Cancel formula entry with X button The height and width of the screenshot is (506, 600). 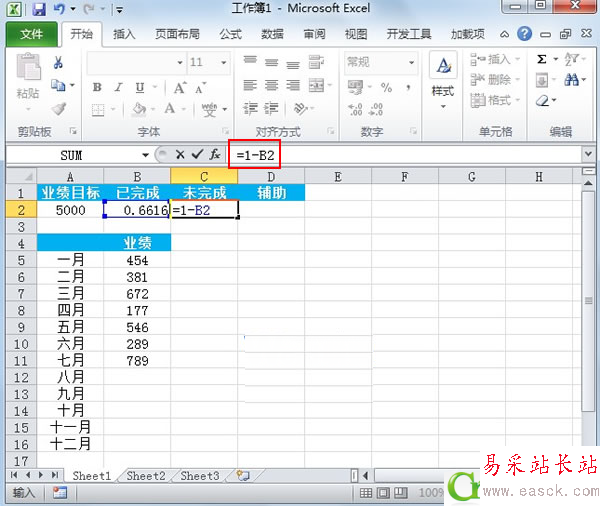click(x=180, y=154)
